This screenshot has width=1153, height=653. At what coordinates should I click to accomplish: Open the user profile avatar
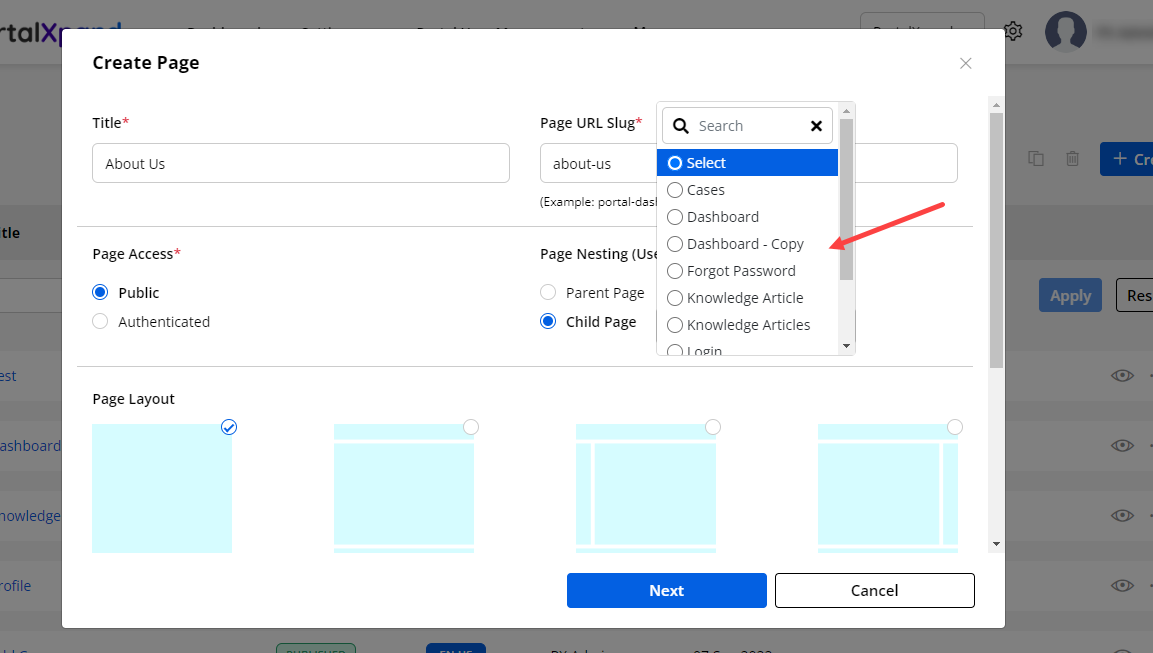[1065, 31]
